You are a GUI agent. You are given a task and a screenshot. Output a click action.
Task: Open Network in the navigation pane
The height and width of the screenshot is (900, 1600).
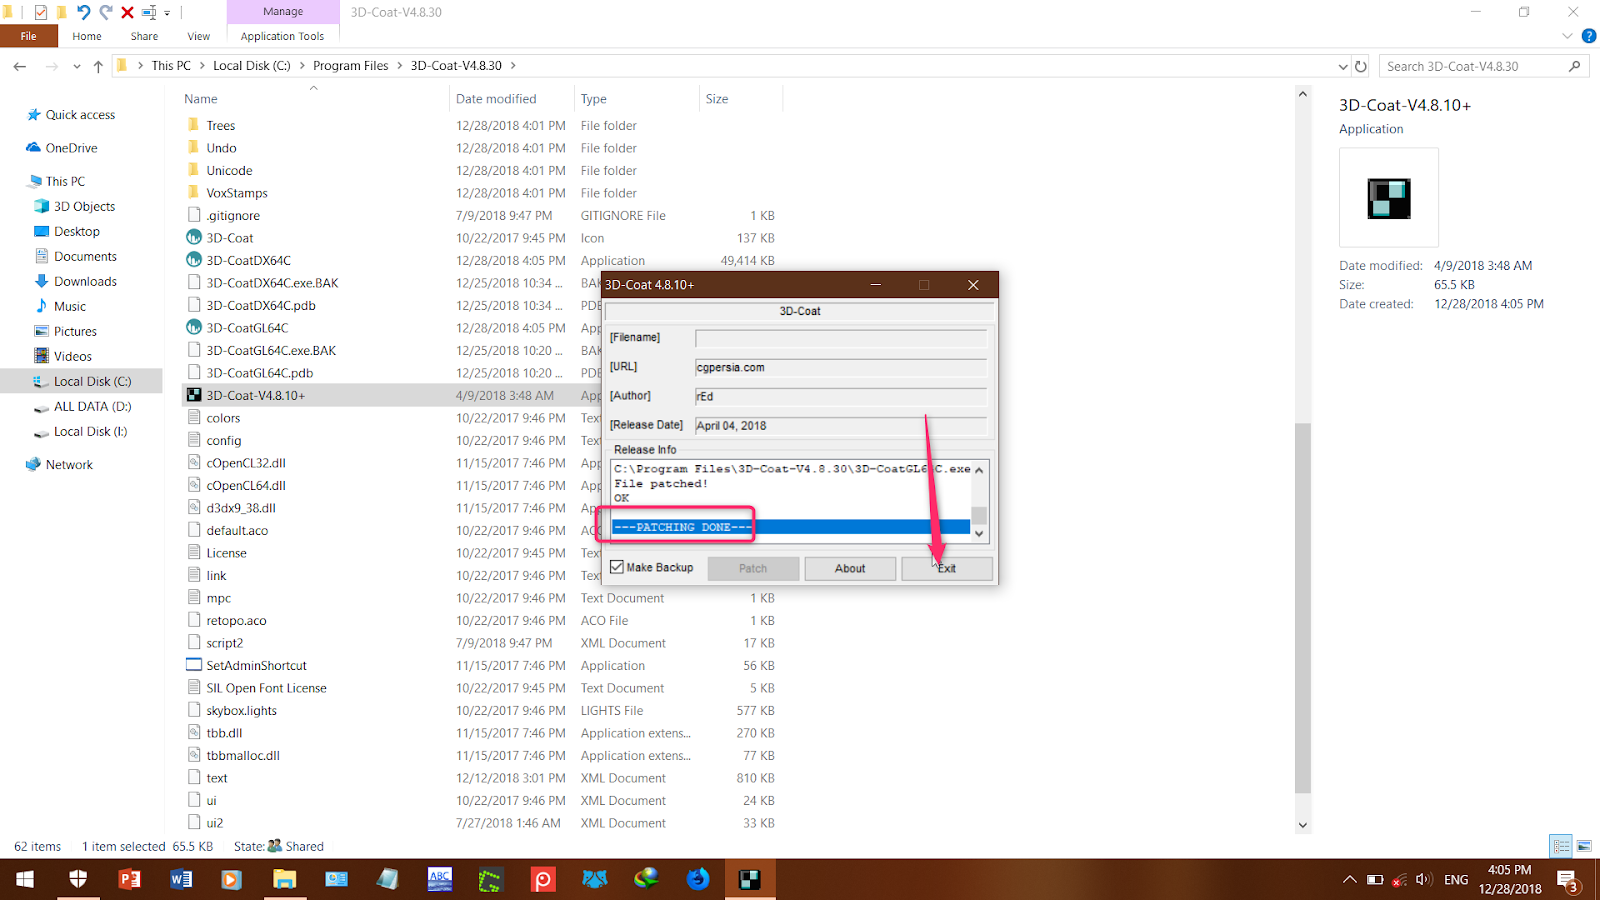[x=69, y=465]
